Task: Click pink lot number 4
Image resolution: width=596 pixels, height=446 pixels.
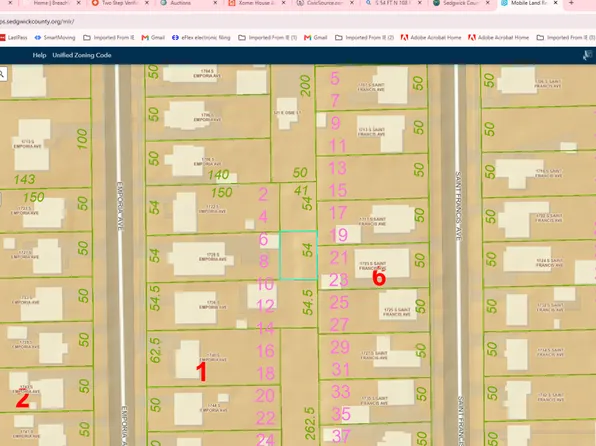Action: (263, 217)
